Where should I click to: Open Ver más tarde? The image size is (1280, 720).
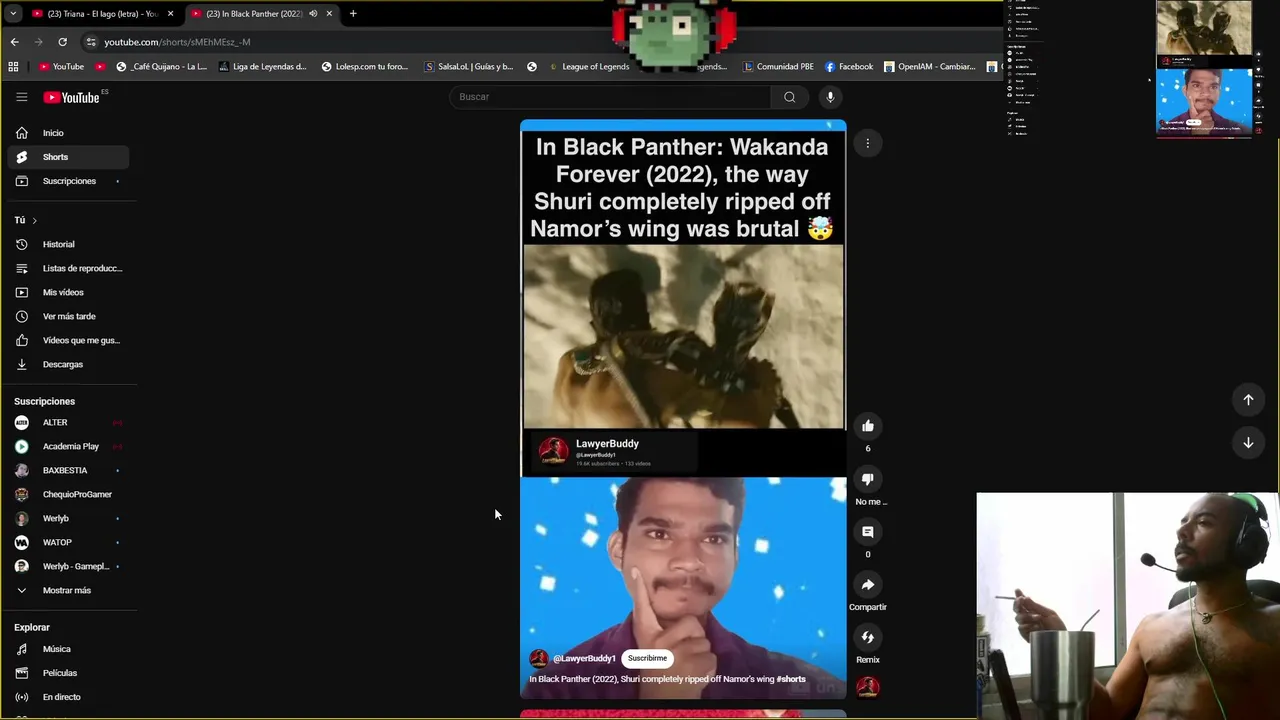(x=68, y=316)
